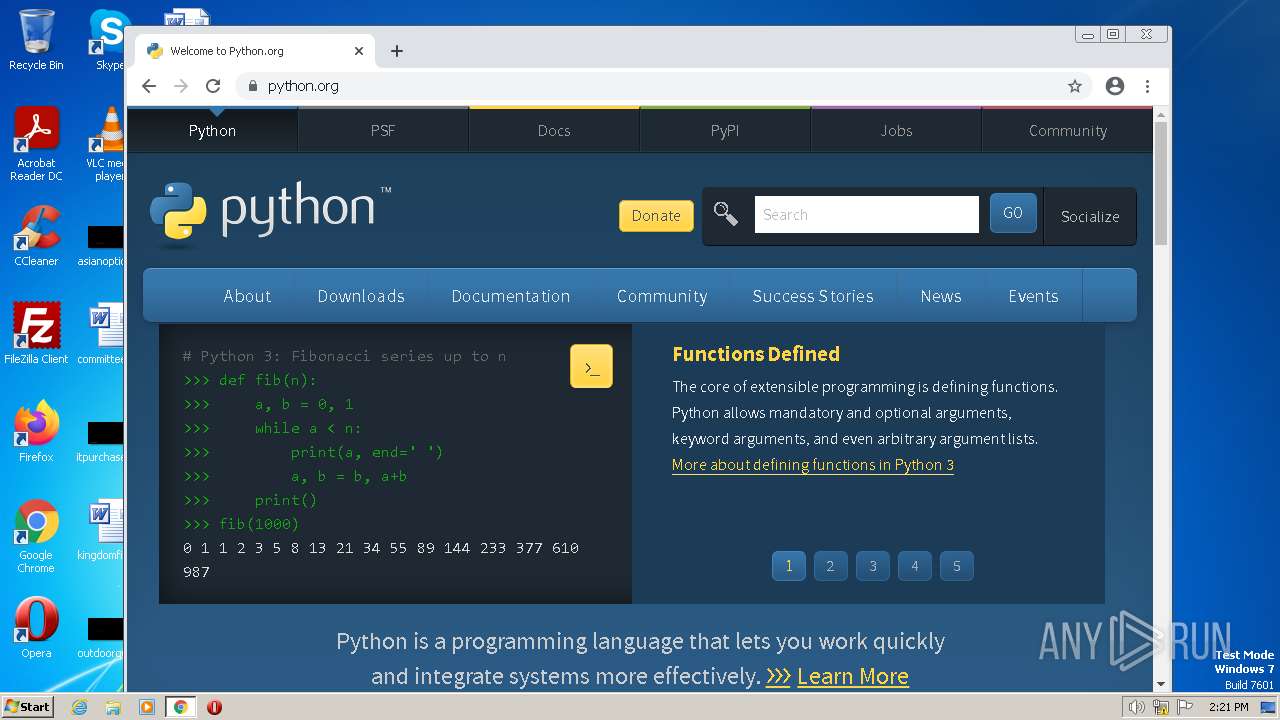Launch the interactive shell icon

click(591, 367)
